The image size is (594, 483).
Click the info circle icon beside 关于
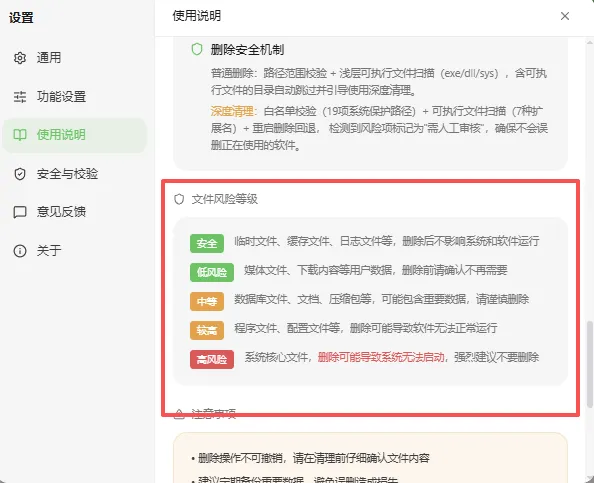[x=20, y=251]
